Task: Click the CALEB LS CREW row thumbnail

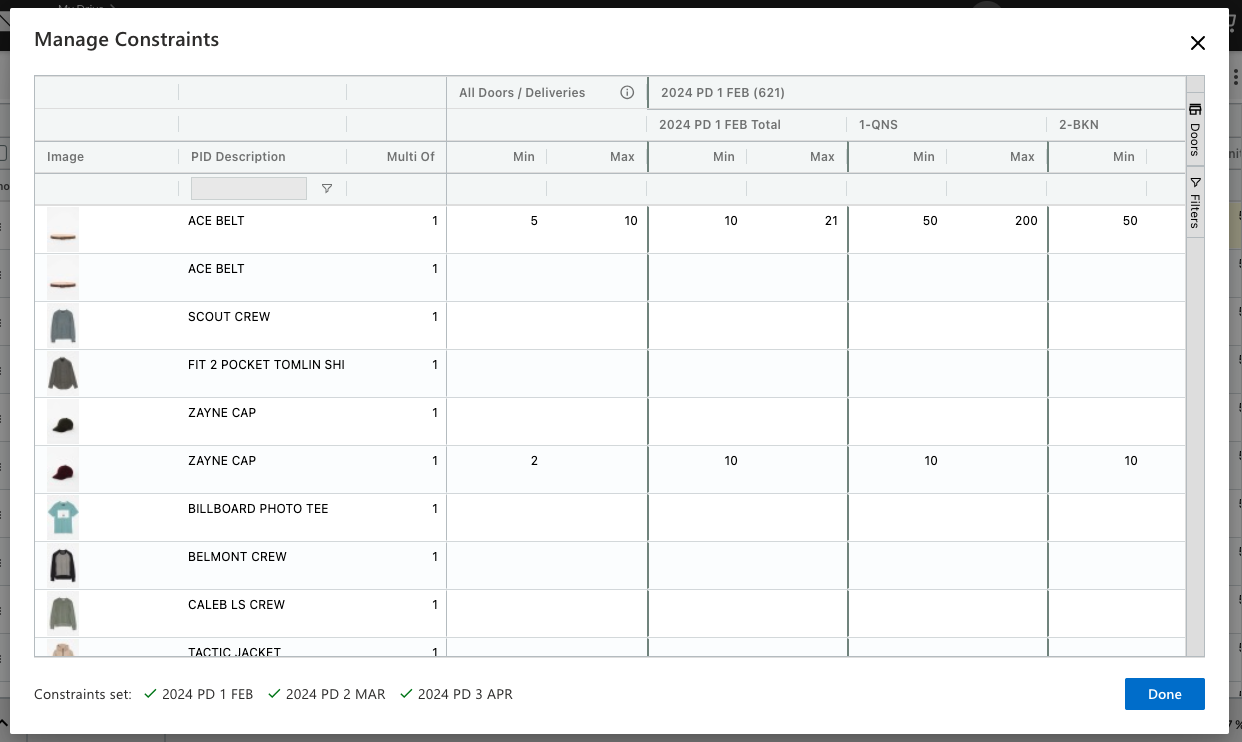Action: (63, 614)
